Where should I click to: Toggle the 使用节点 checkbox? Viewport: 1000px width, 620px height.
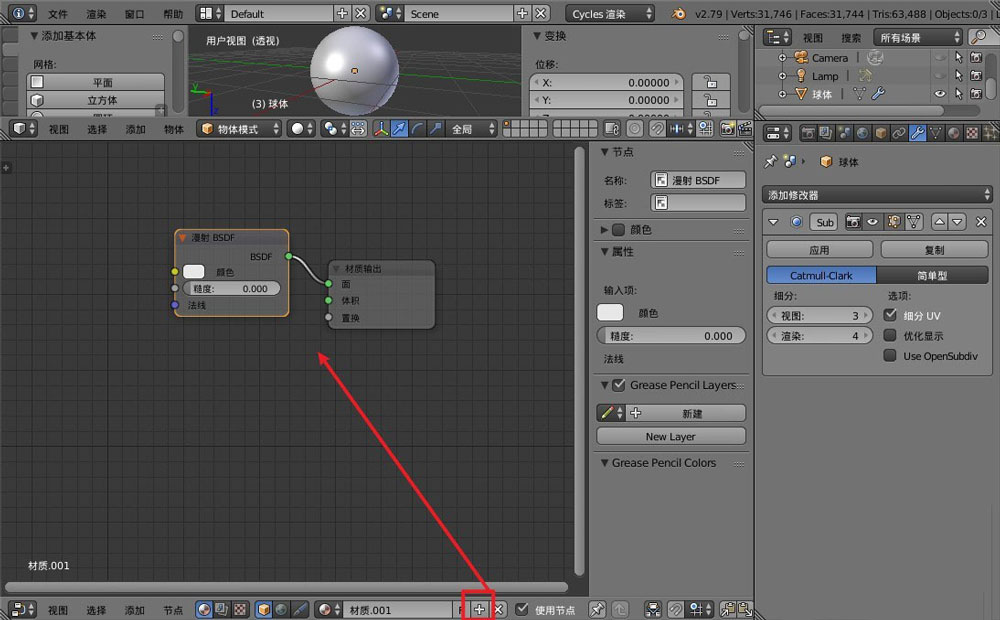coord(522,608)
